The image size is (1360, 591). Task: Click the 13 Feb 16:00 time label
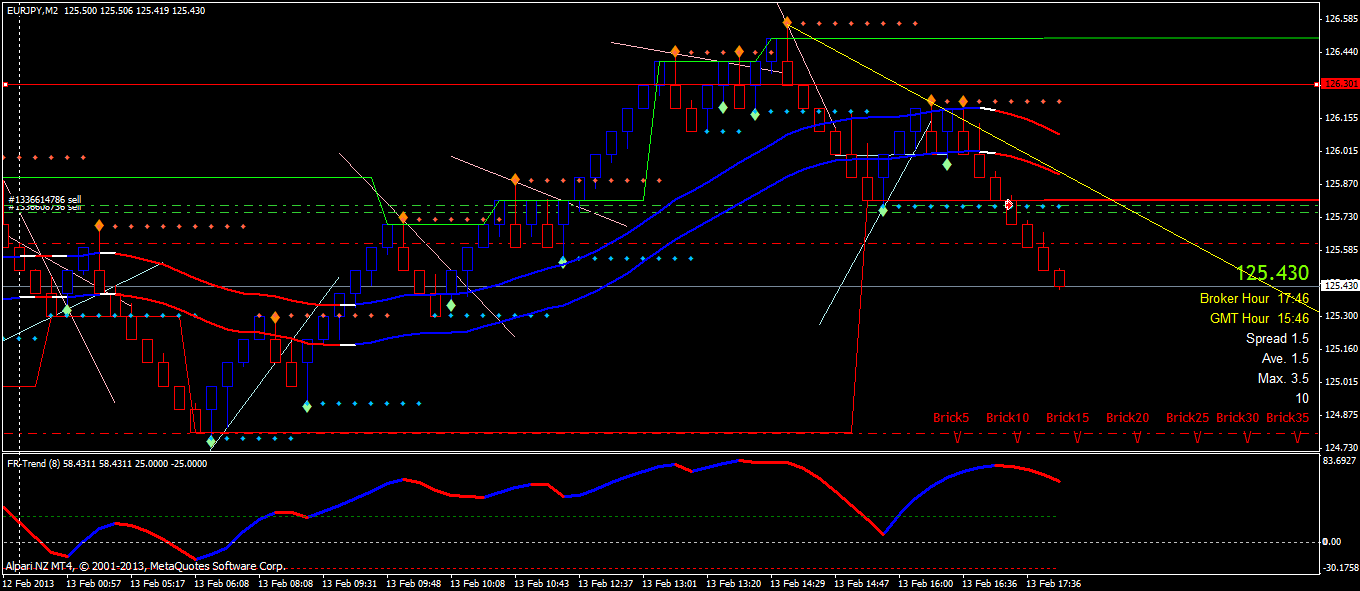pos(925,582)
